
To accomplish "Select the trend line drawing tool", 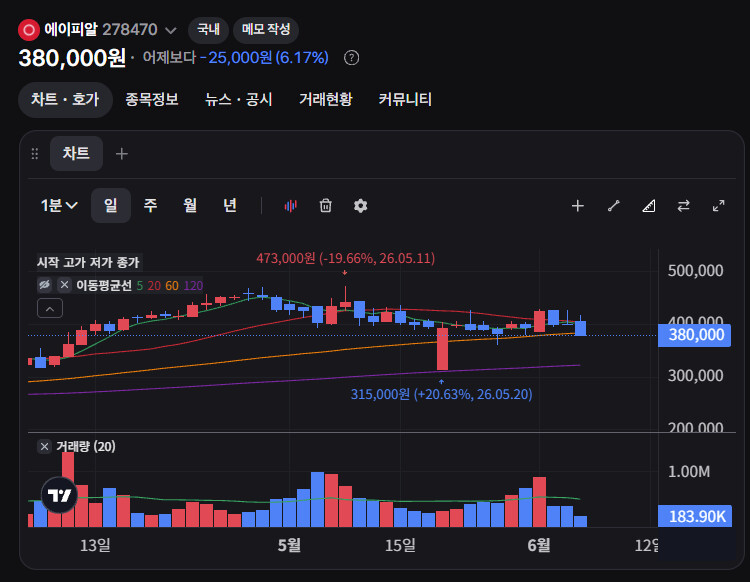I will point(613,206).
